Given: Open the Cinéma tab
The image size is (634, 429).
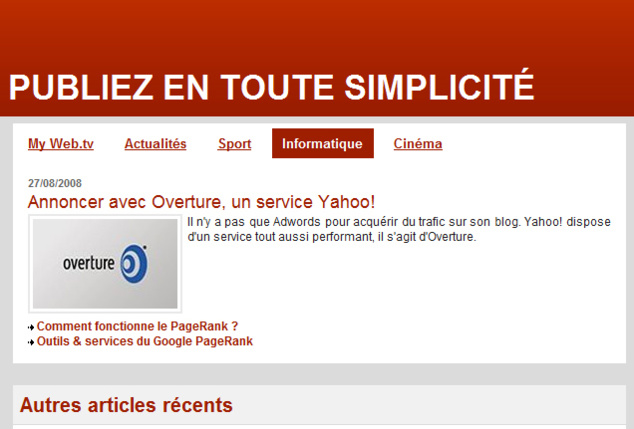Looking at the screenshot, I should click(x=417, y=144).
